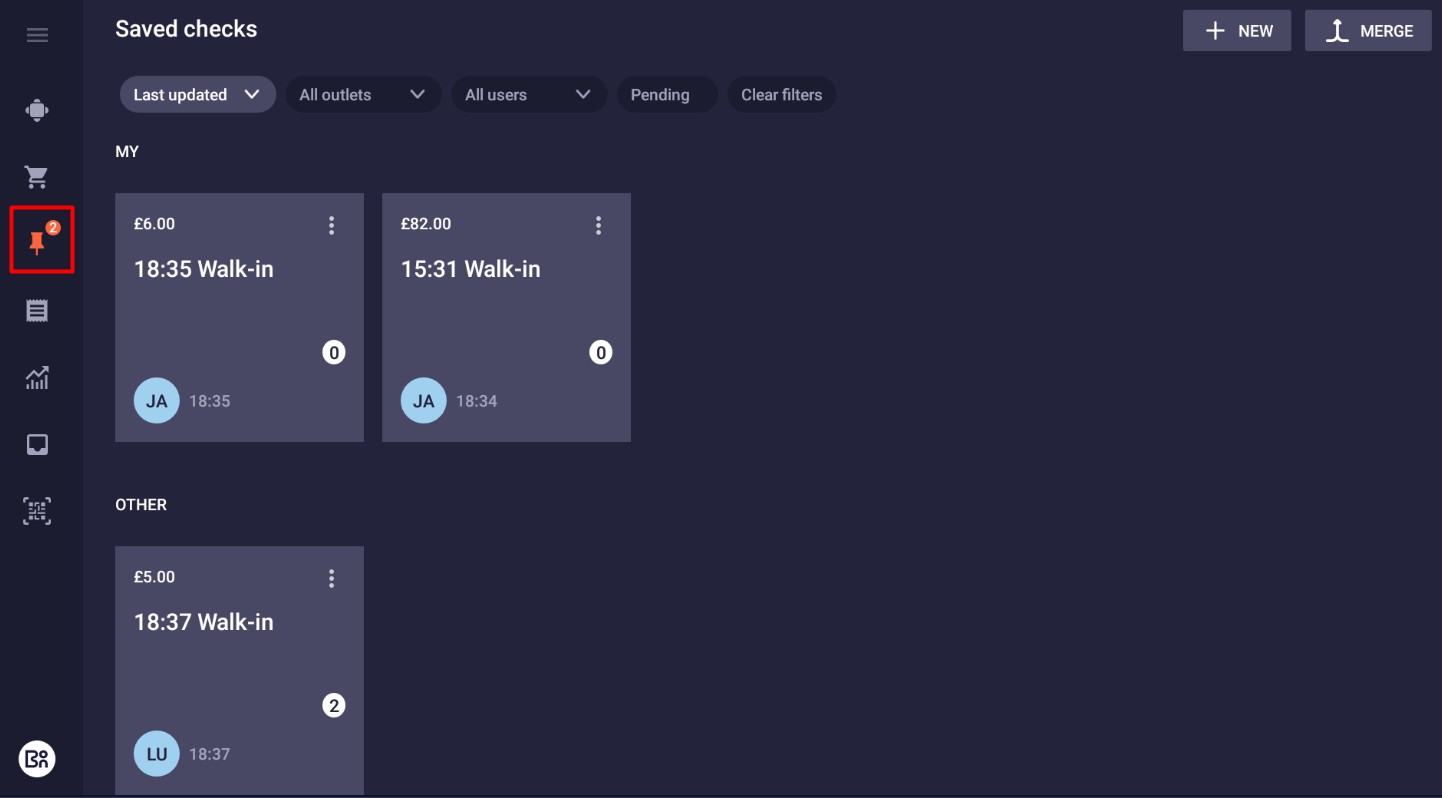Open the customer display icon
This screenshot has height=798, width=1442.
pos(37,444)
